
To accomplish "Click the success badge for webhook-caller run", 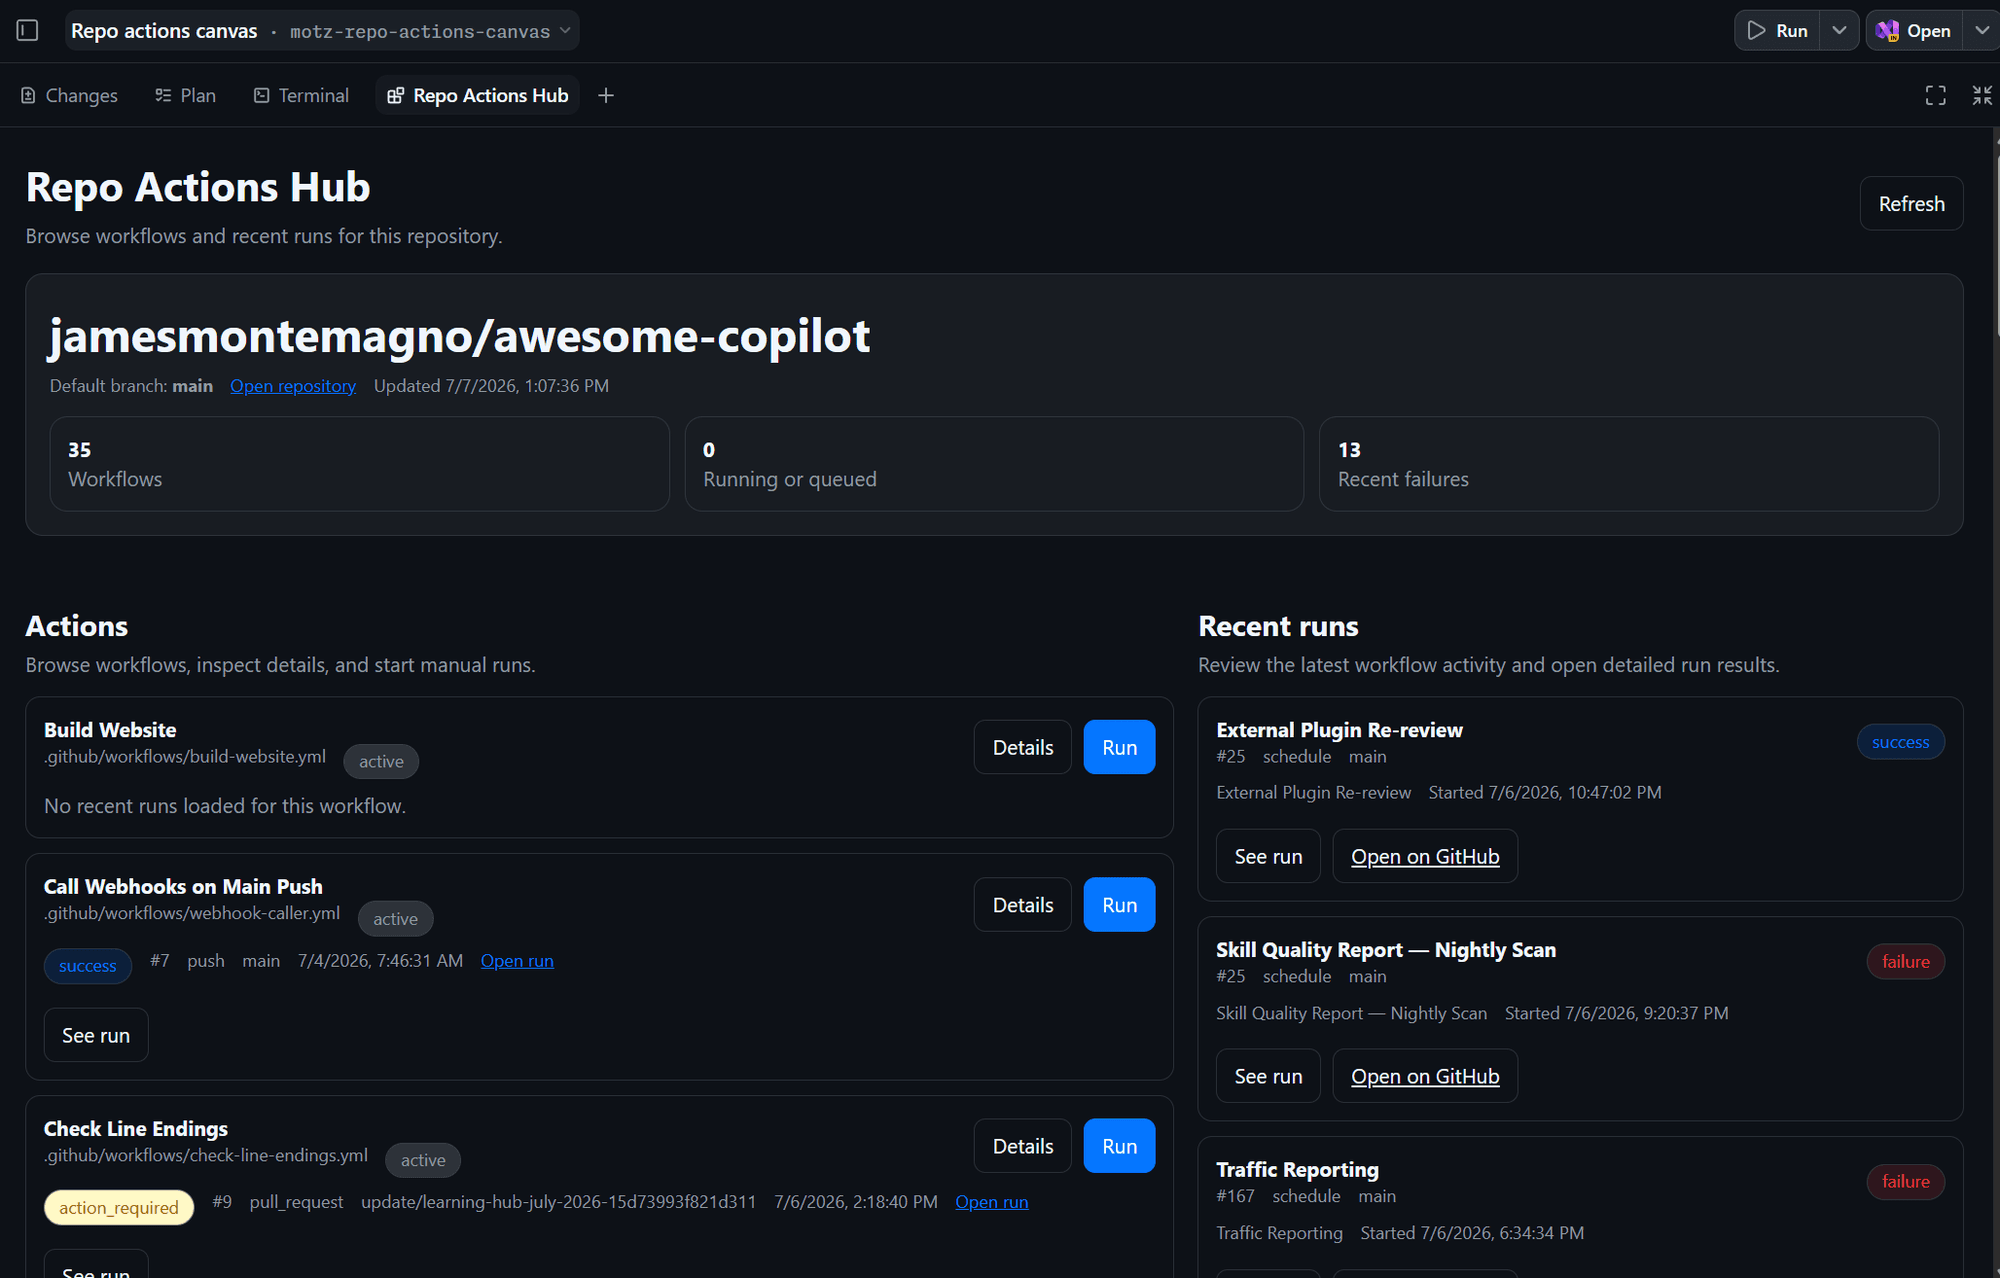I will coord(88,966).
